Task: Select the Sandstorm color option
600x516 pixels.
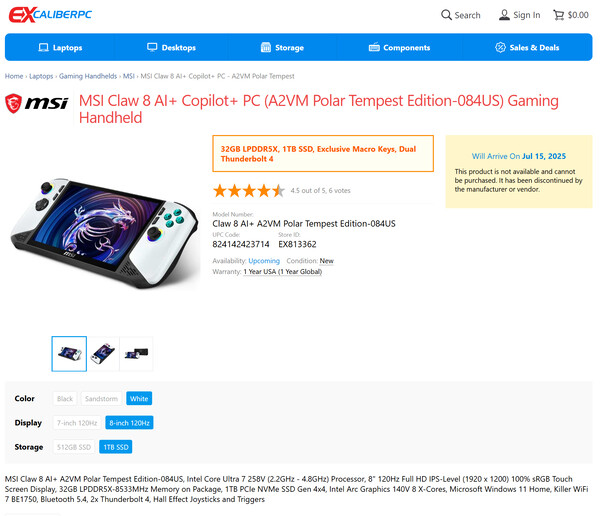Action: pyautogui.click(x=101, y=398)
